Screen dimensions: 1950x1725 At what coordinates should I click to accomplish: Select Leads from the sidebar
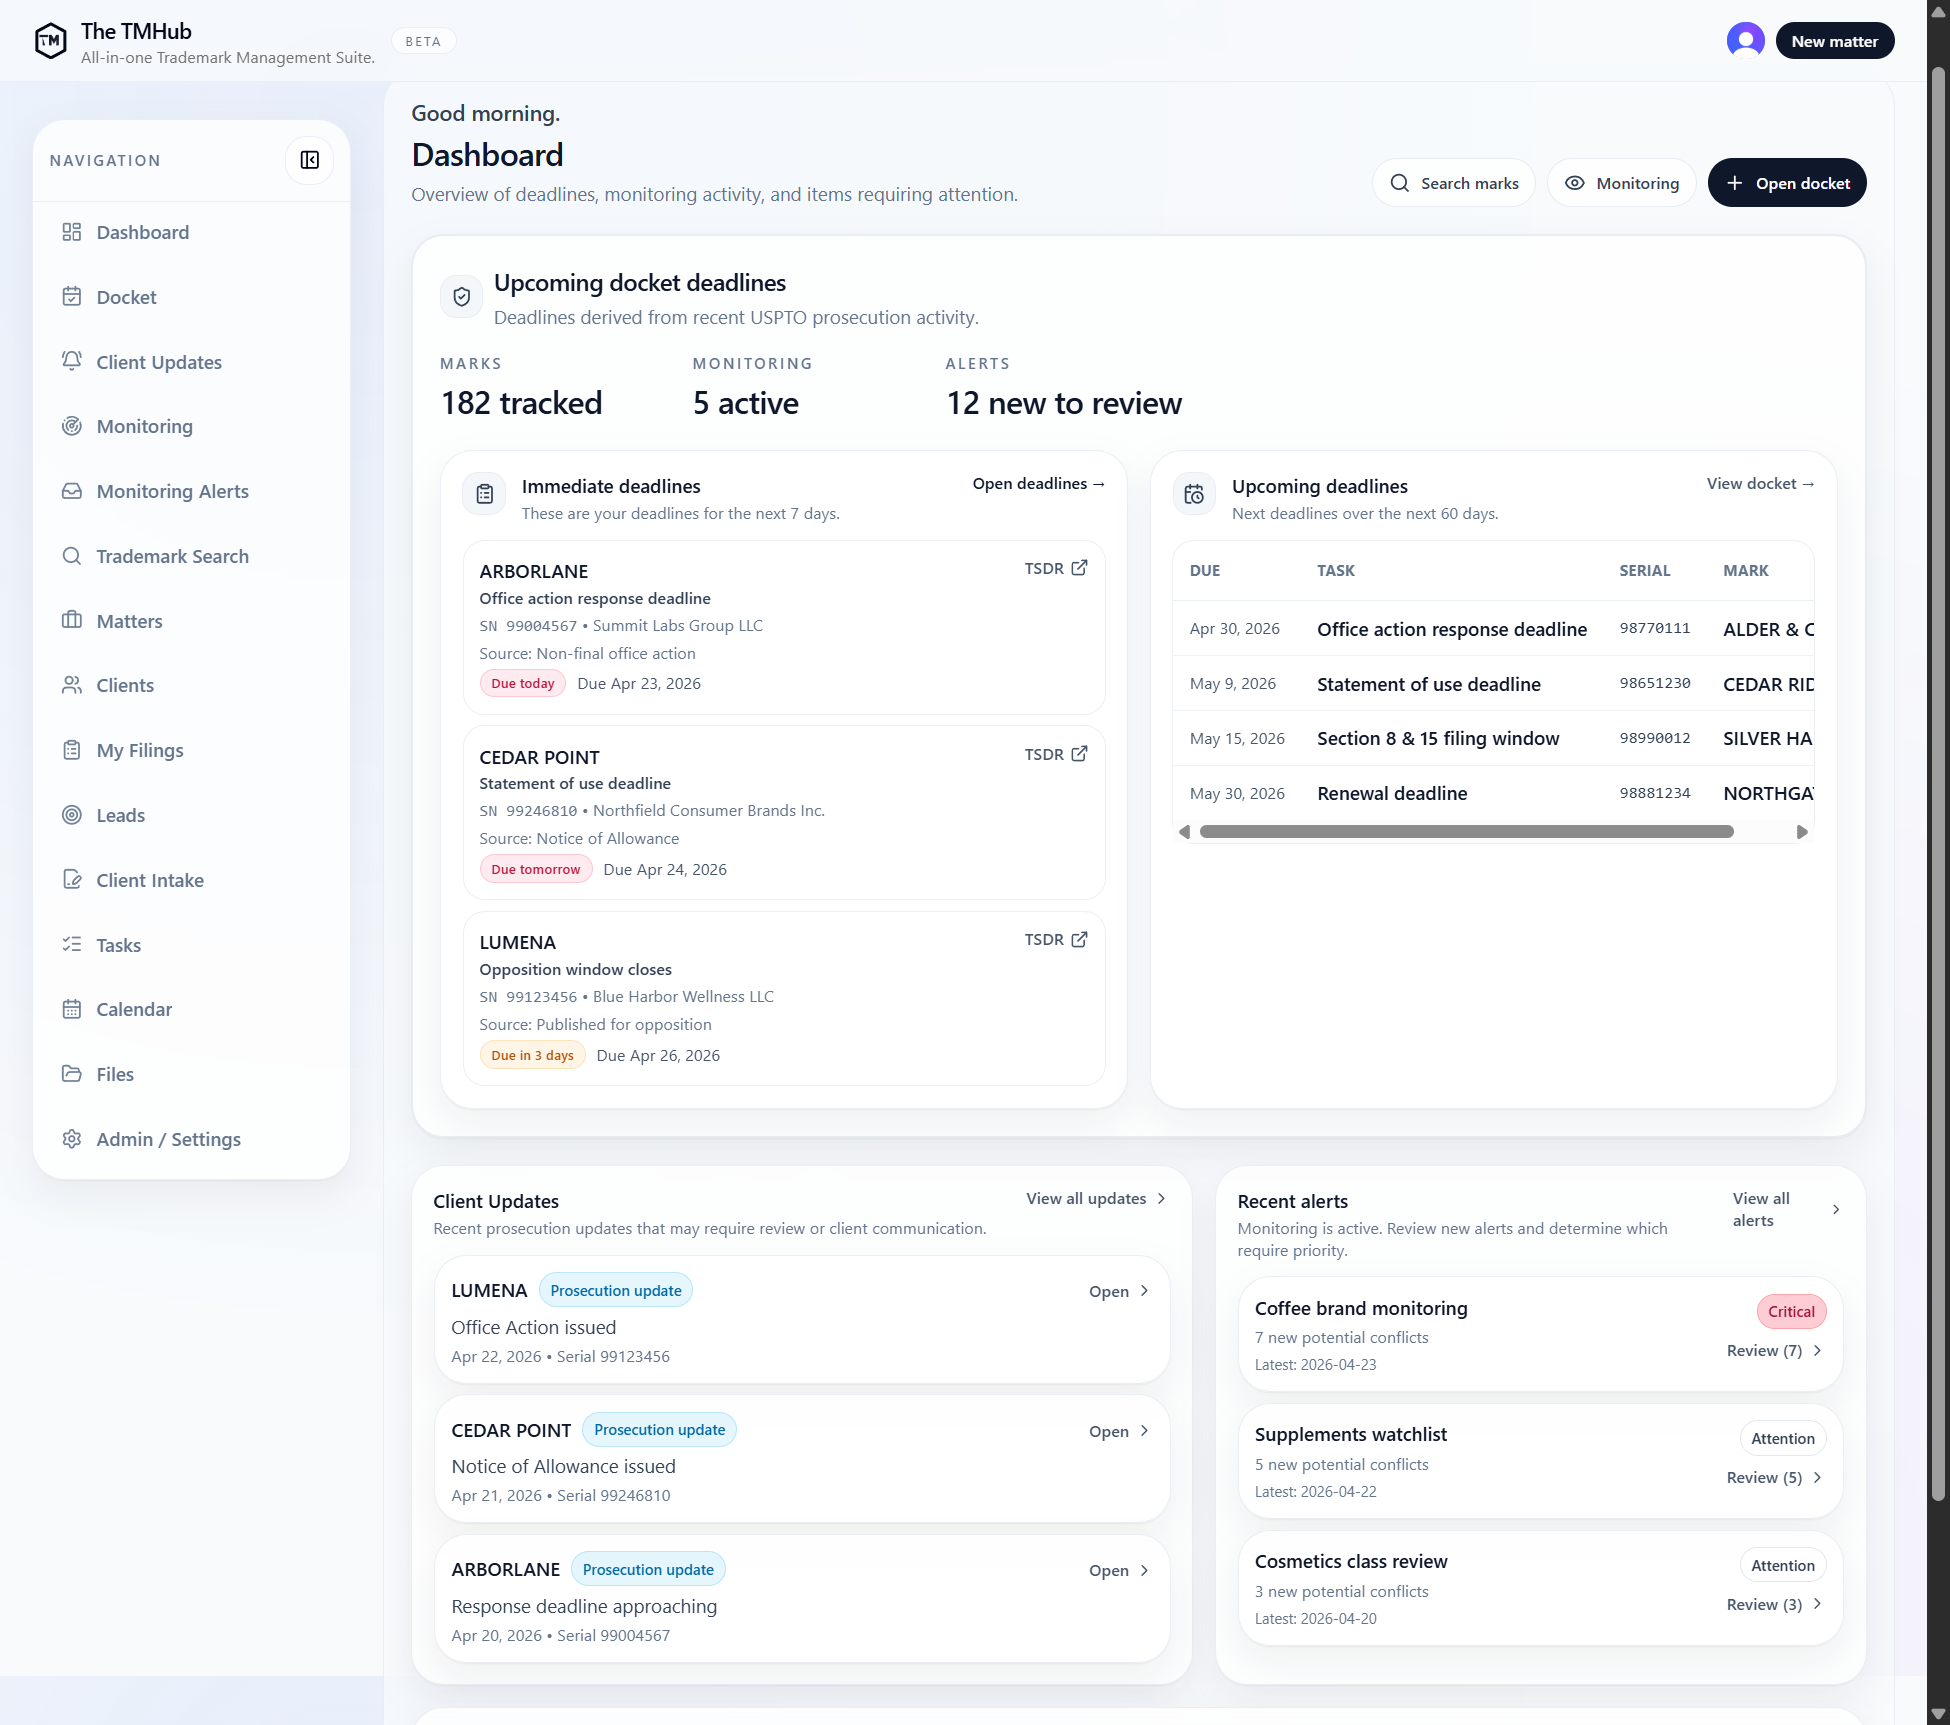tap(119, 815)
